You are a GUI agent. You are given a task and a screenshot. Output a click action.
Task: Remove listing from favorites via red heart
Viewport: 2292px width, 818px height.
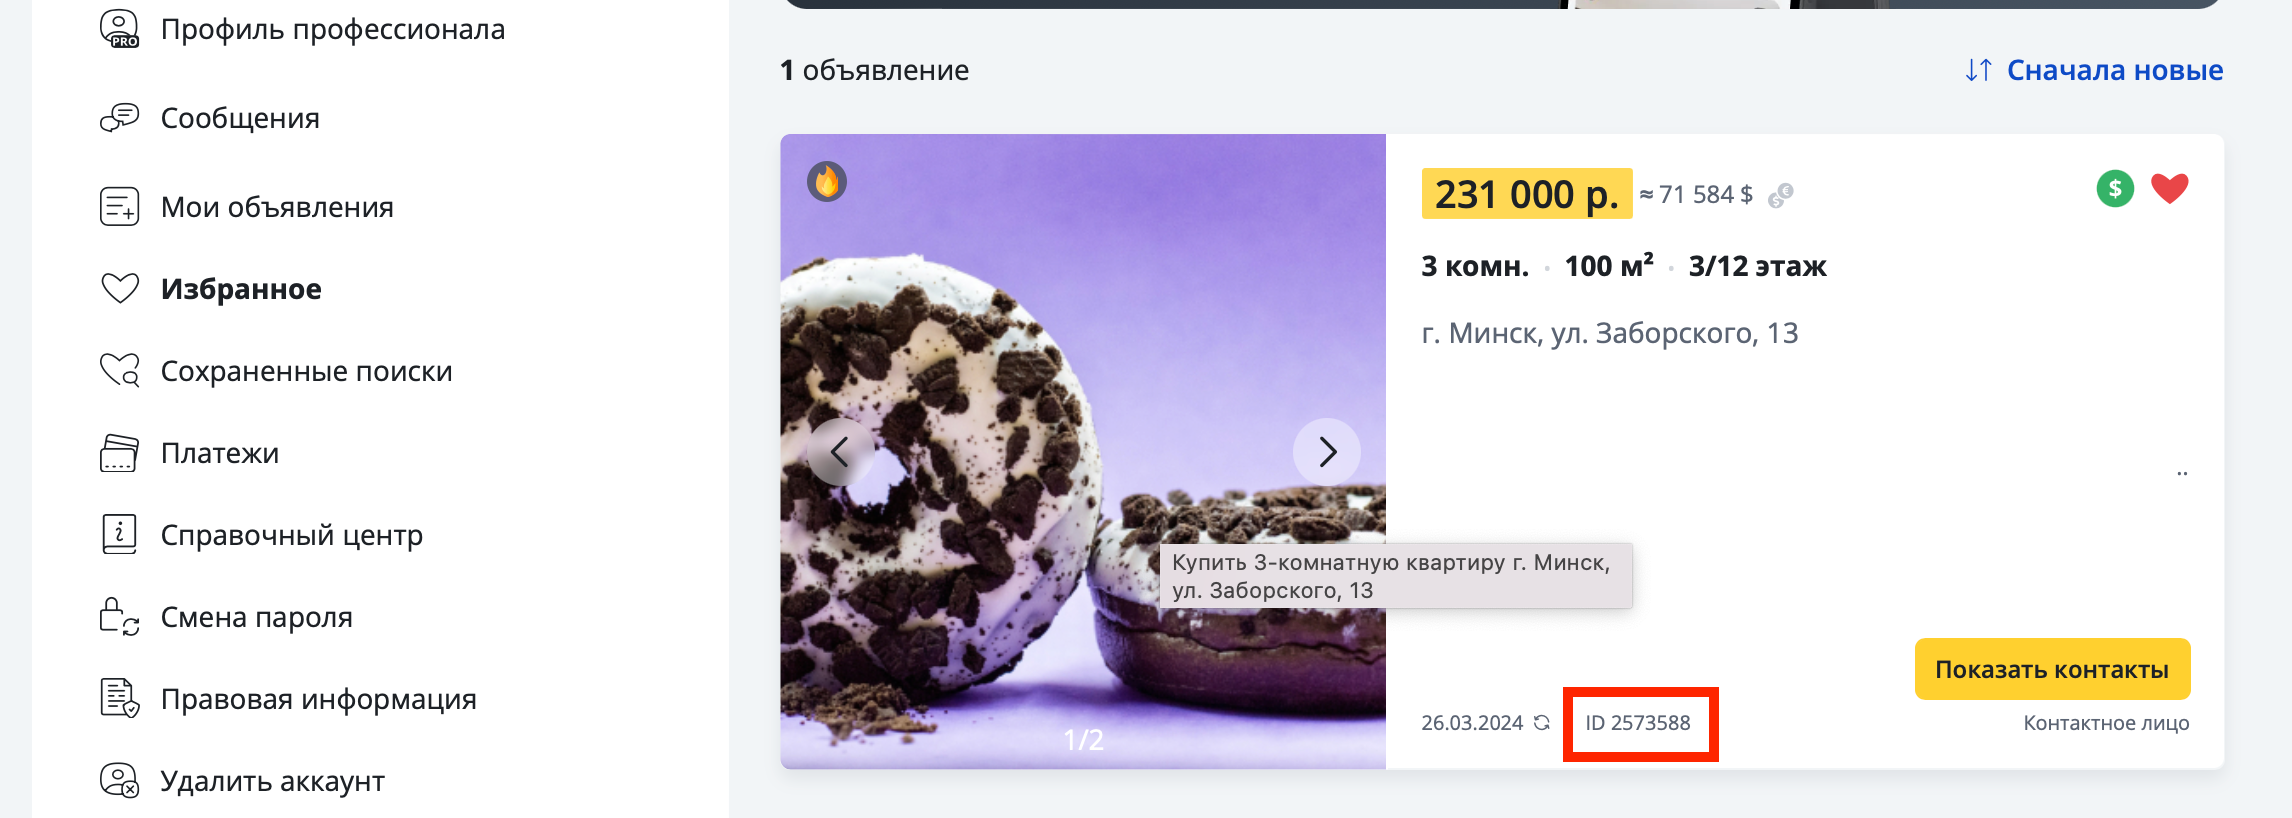(x=2170, y=189)
